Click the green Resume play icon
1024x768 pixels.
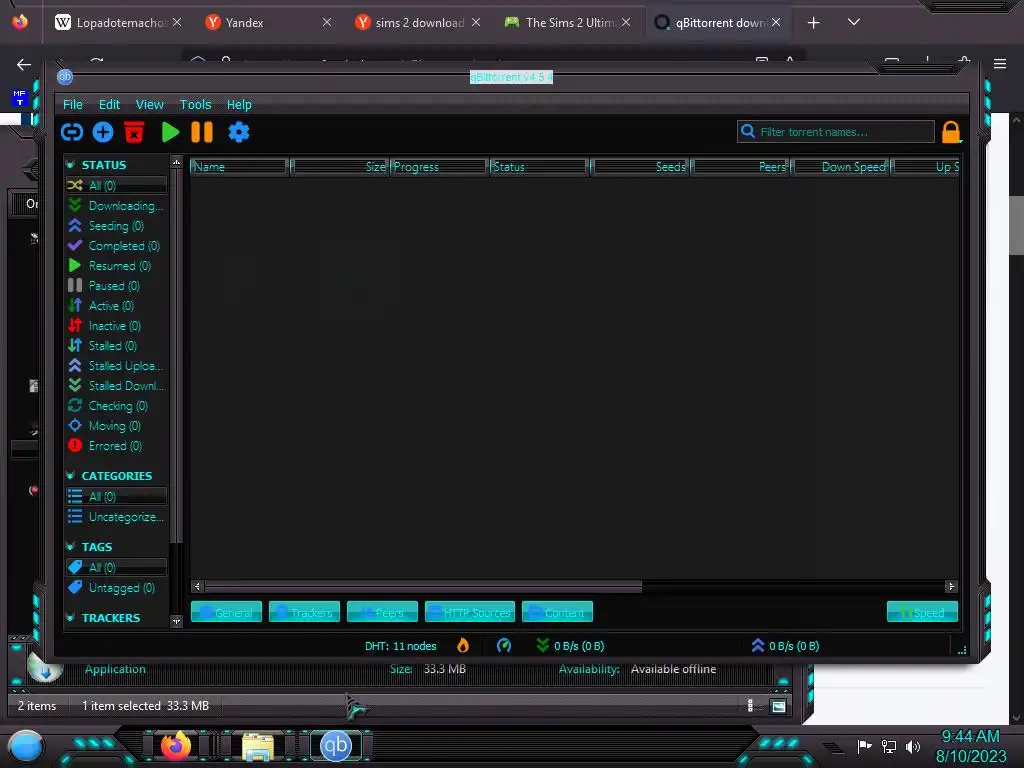pos(170,133)
